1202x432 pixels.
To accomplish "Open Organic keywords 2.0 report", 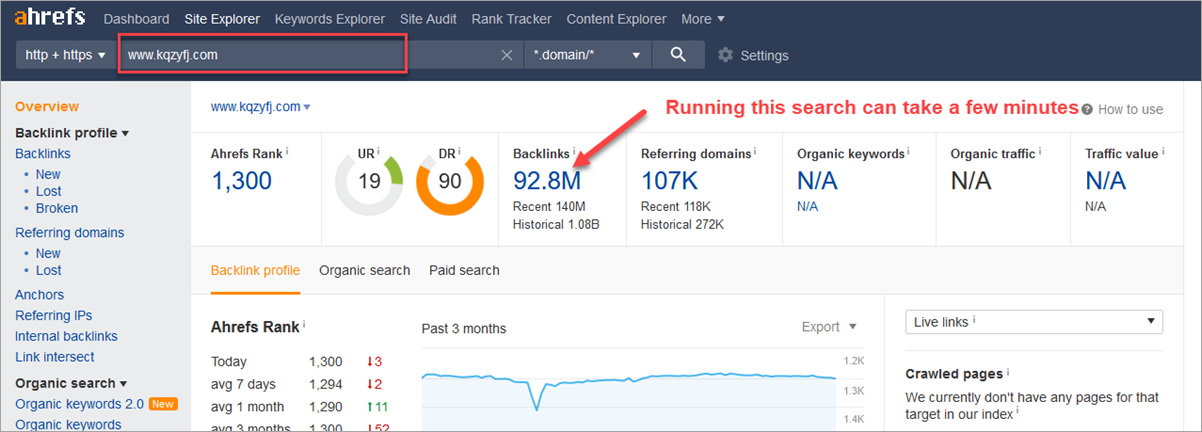I will click(x=79, y=404).
